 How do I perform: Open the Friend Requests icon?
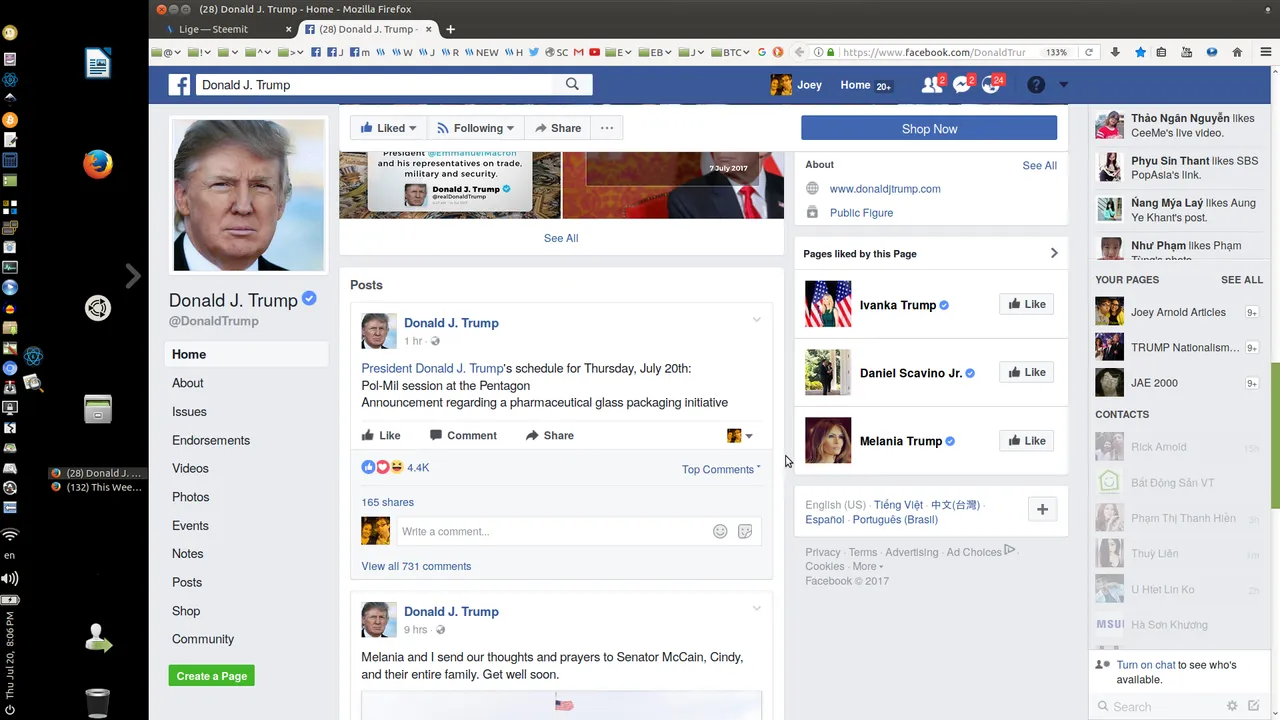(931, 85)
